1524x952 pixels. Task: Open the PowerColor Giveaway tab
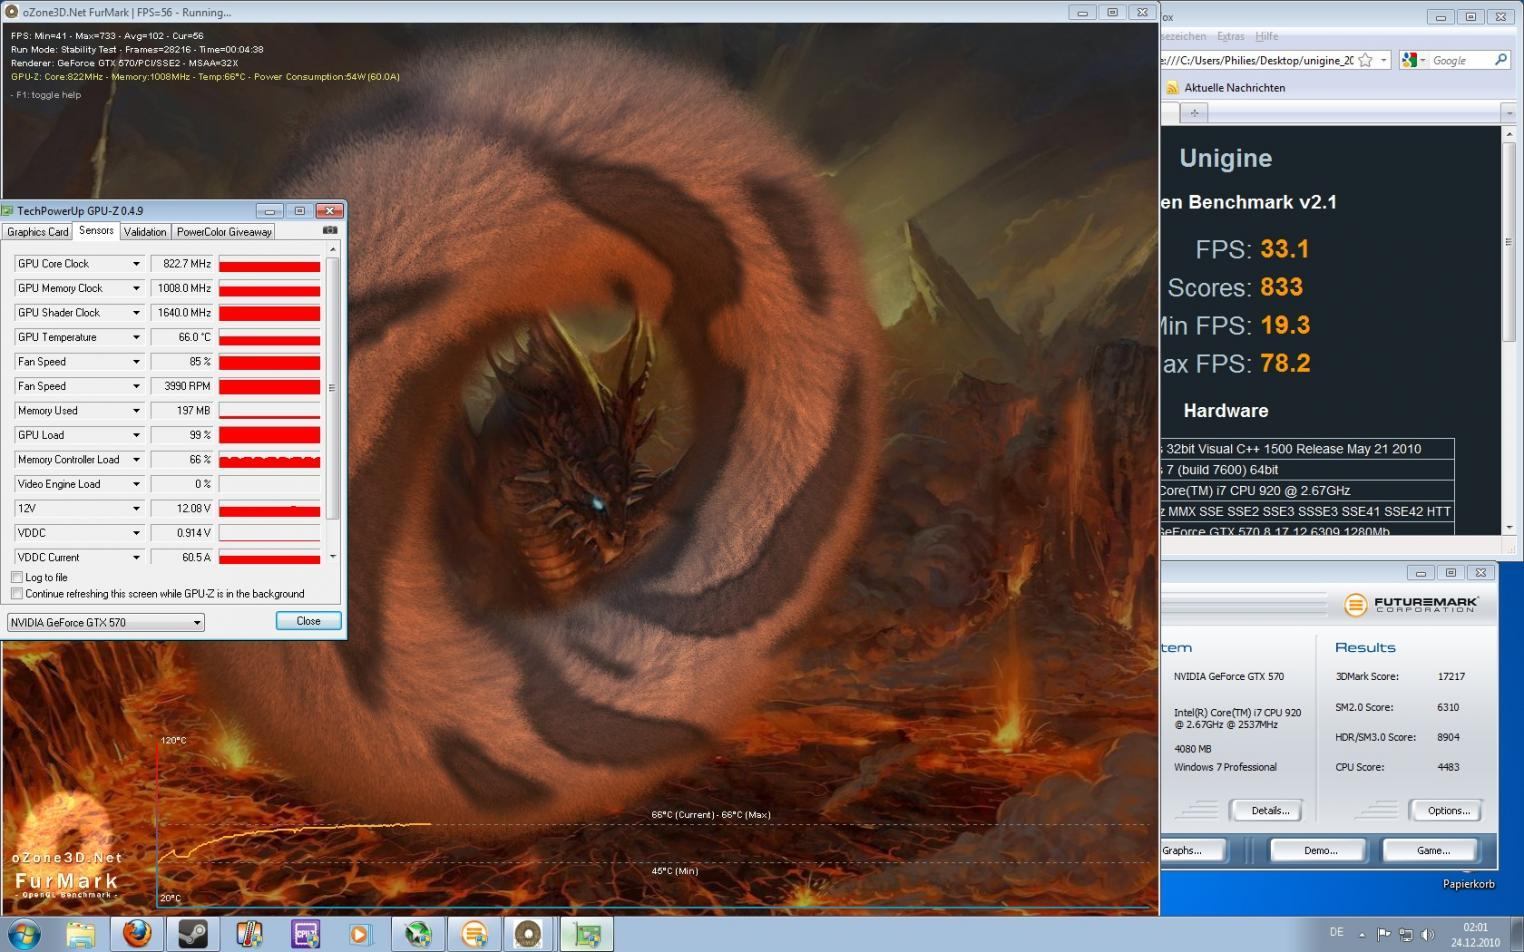224,232
